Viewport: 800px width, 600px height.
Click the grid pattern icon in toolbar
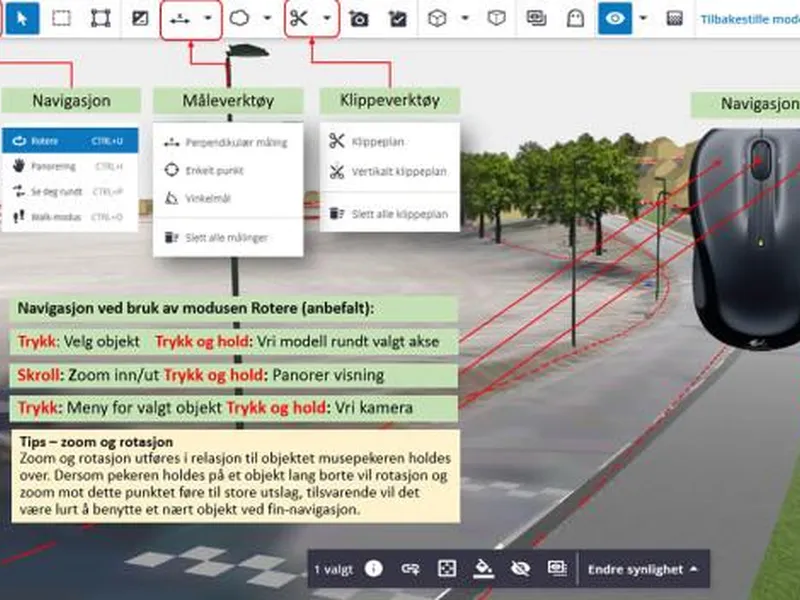coord(674,18)
